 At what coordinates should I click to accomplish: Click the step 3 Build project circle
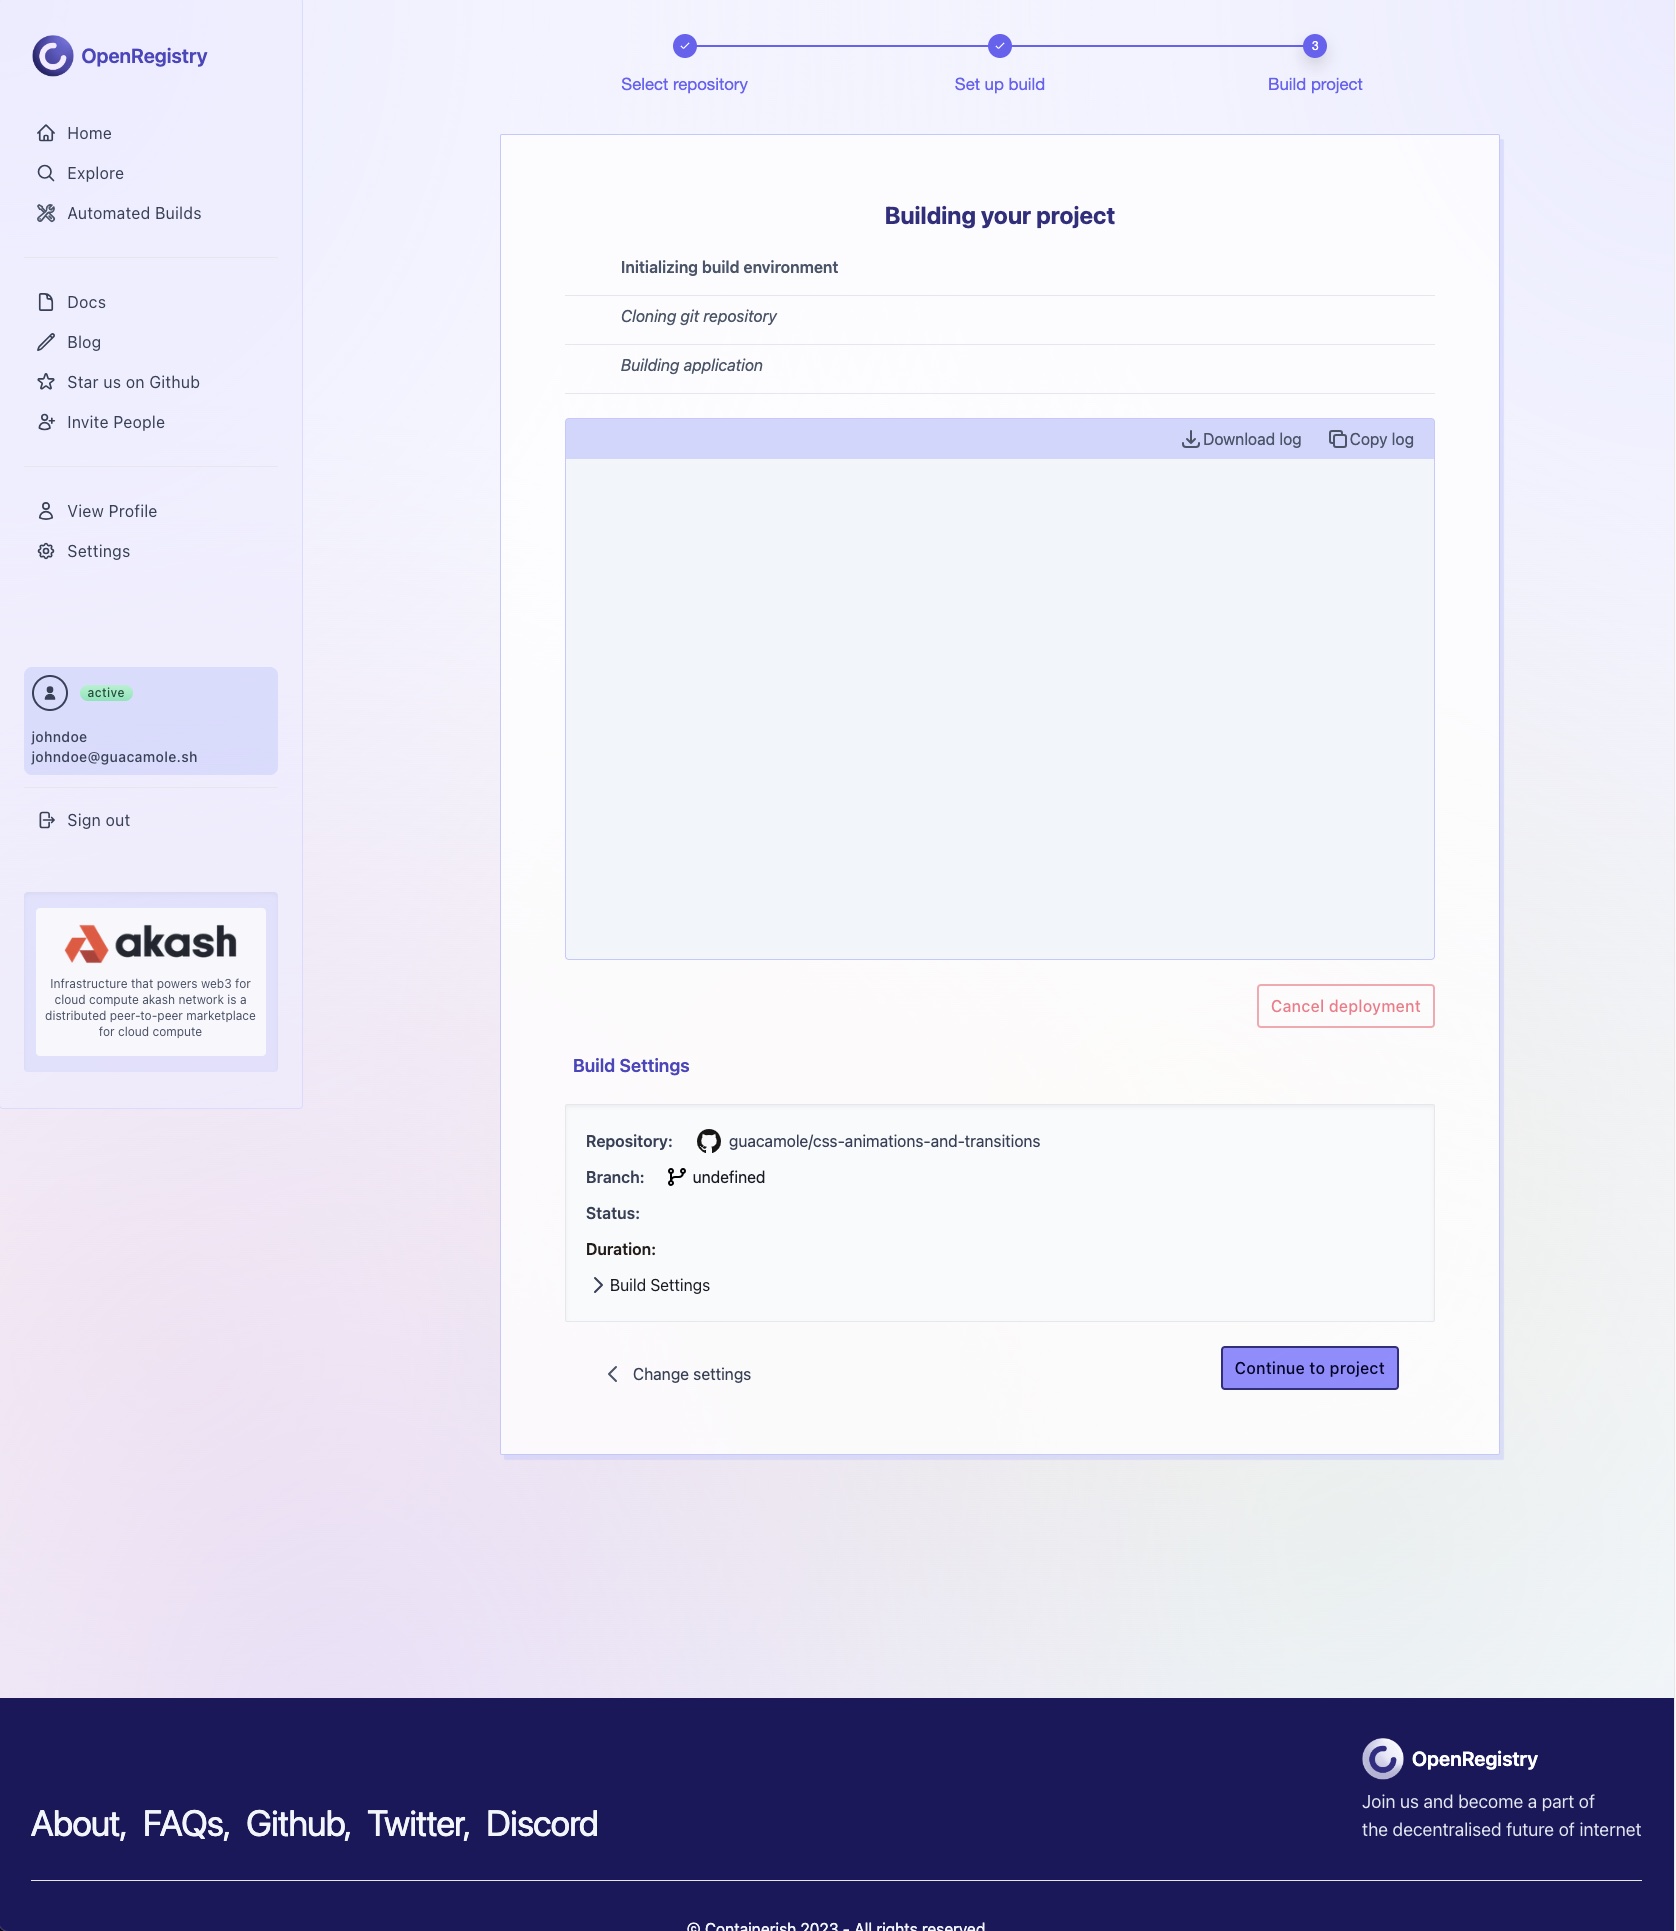pos(1314,46)
